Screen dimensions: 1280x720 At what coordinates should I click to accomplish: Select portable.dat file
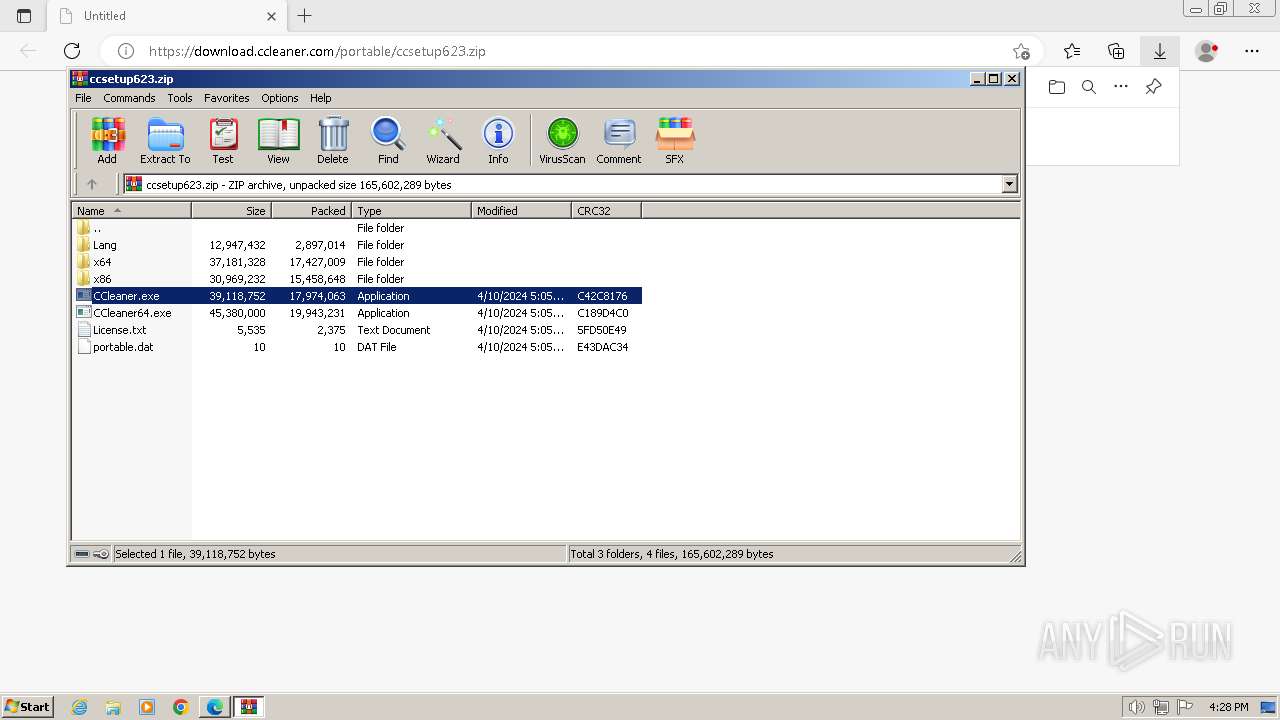(122, 347)
